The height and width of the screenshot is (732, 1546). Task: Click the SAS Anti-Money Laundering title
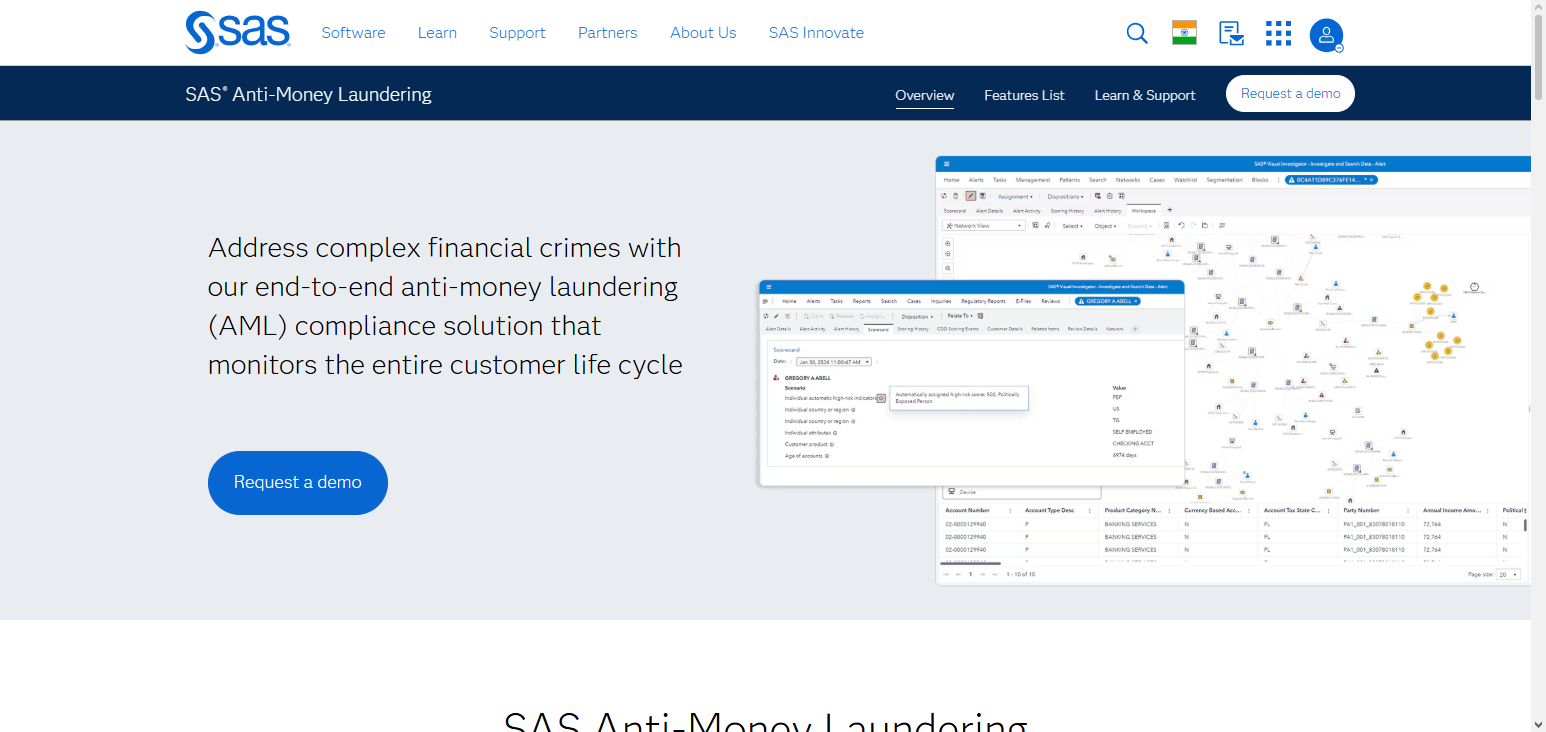click(308, 94)
